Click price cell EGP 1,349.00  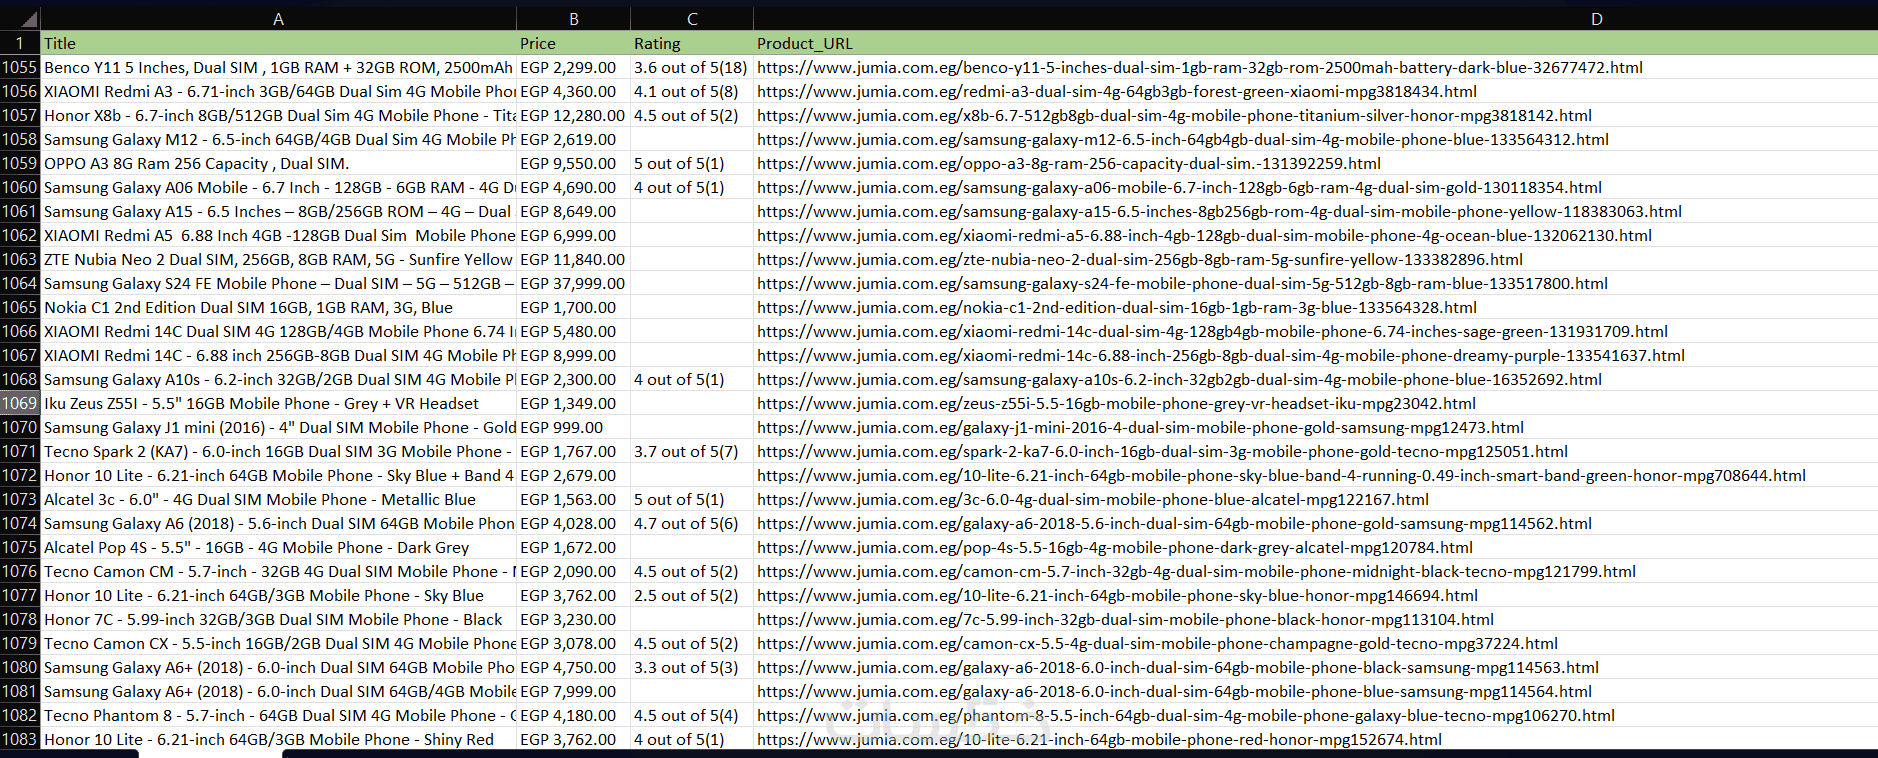point(573,403)
